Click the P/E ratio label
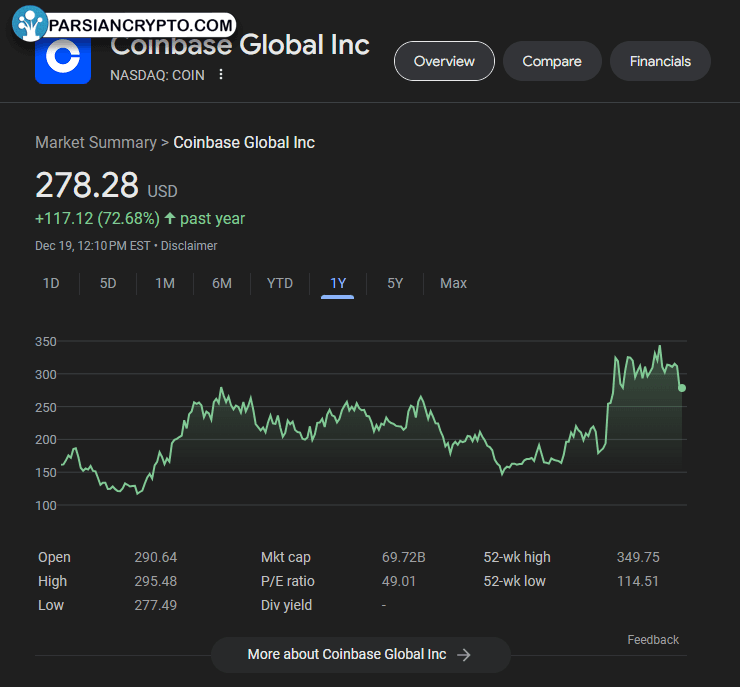This screenshot has height=687, width=740. 287,581
